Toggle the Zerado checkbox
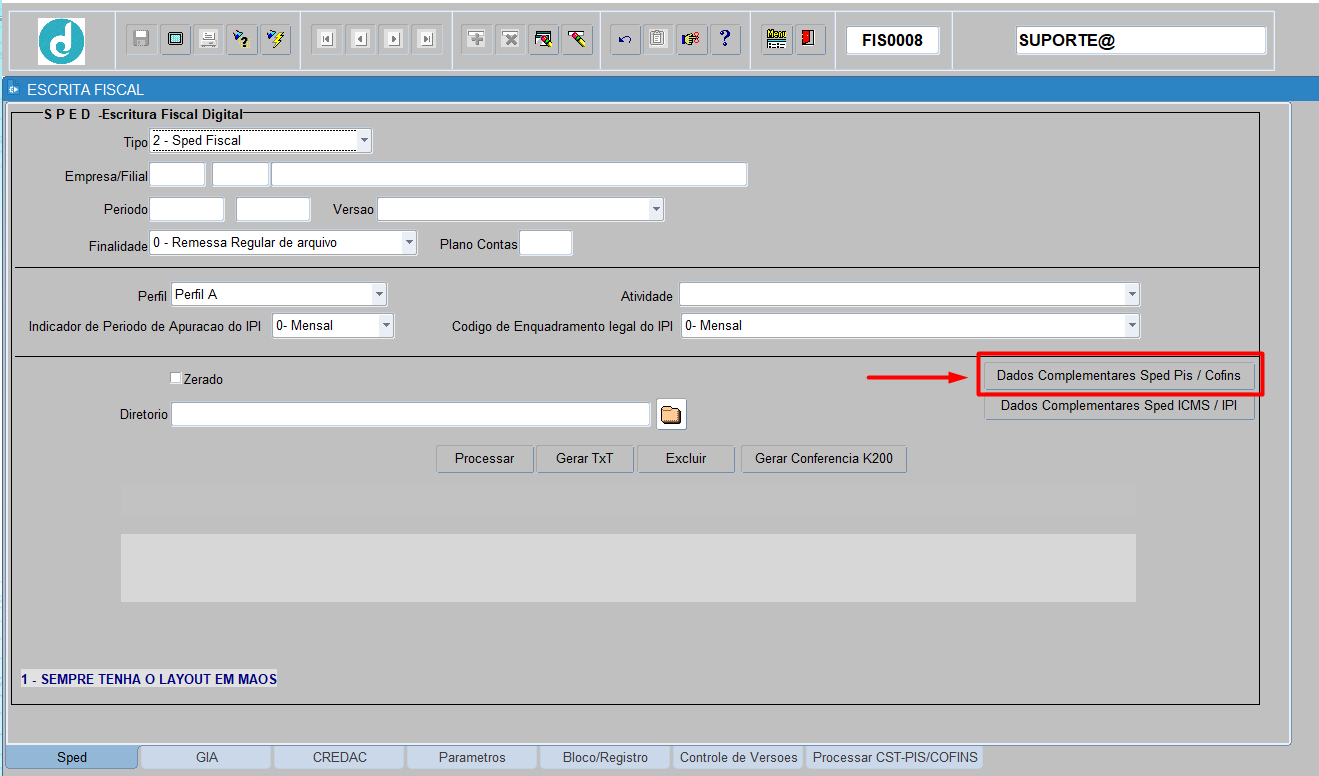The height and width of the screenshot is (776, 1319). (176, 378)
